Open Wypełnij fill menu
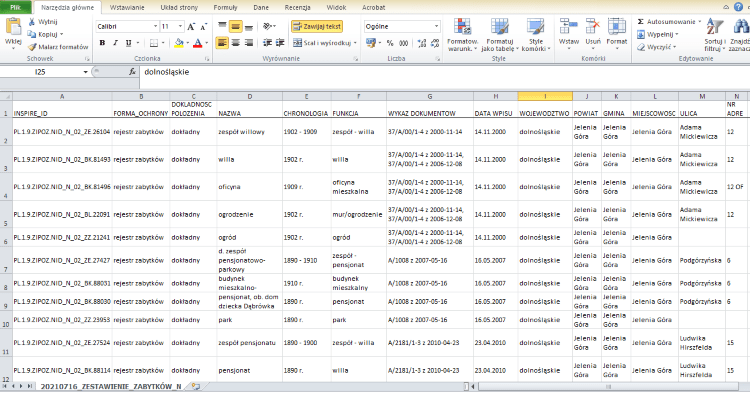The width and height of the screenshot is (750, 399). [658, 34]
